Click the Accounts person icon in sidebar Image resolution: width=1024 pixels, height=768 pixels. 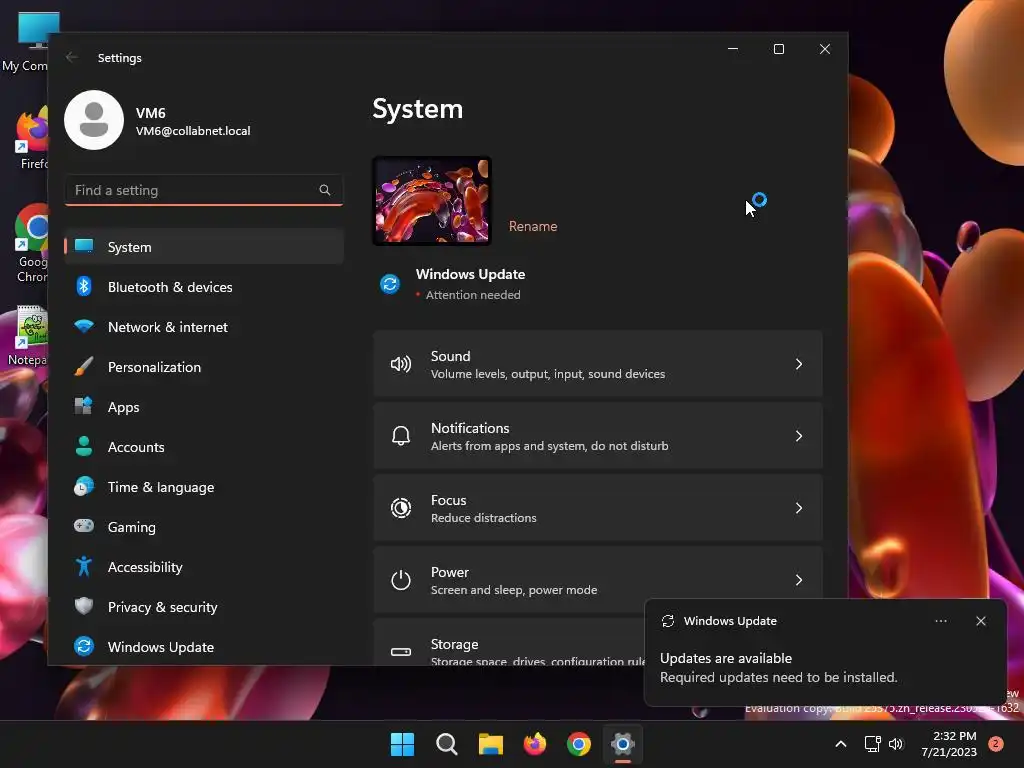(84, 446)
